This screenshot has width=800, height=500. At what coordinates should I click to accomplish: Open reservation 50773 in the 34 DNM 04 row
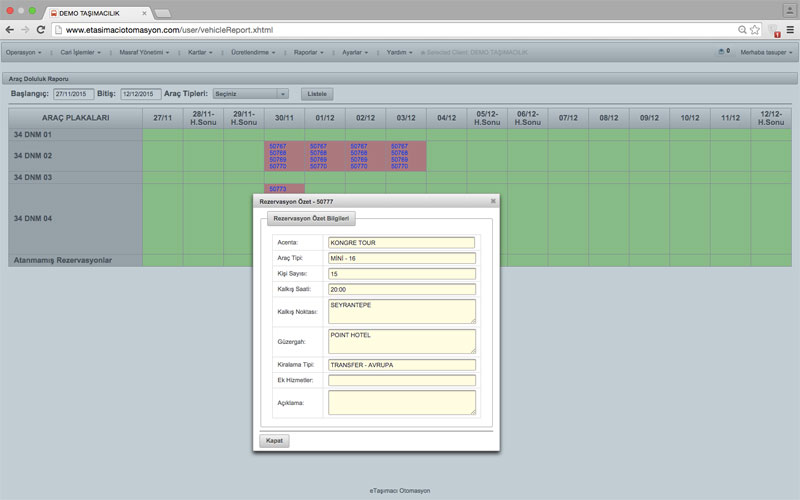coord(278,189)
